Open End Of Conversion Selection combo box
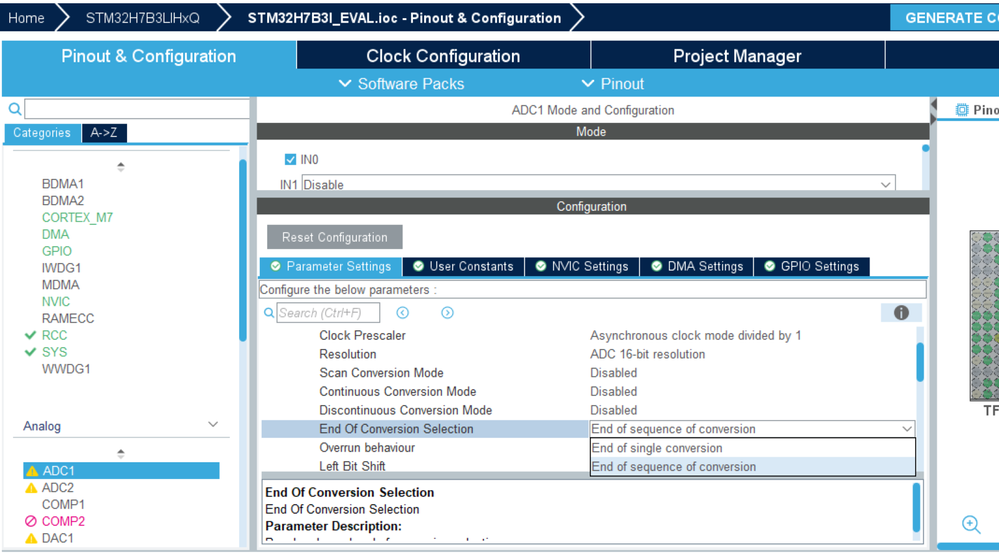The width and height of the screenshot is (999, 557). click(752, 429)
